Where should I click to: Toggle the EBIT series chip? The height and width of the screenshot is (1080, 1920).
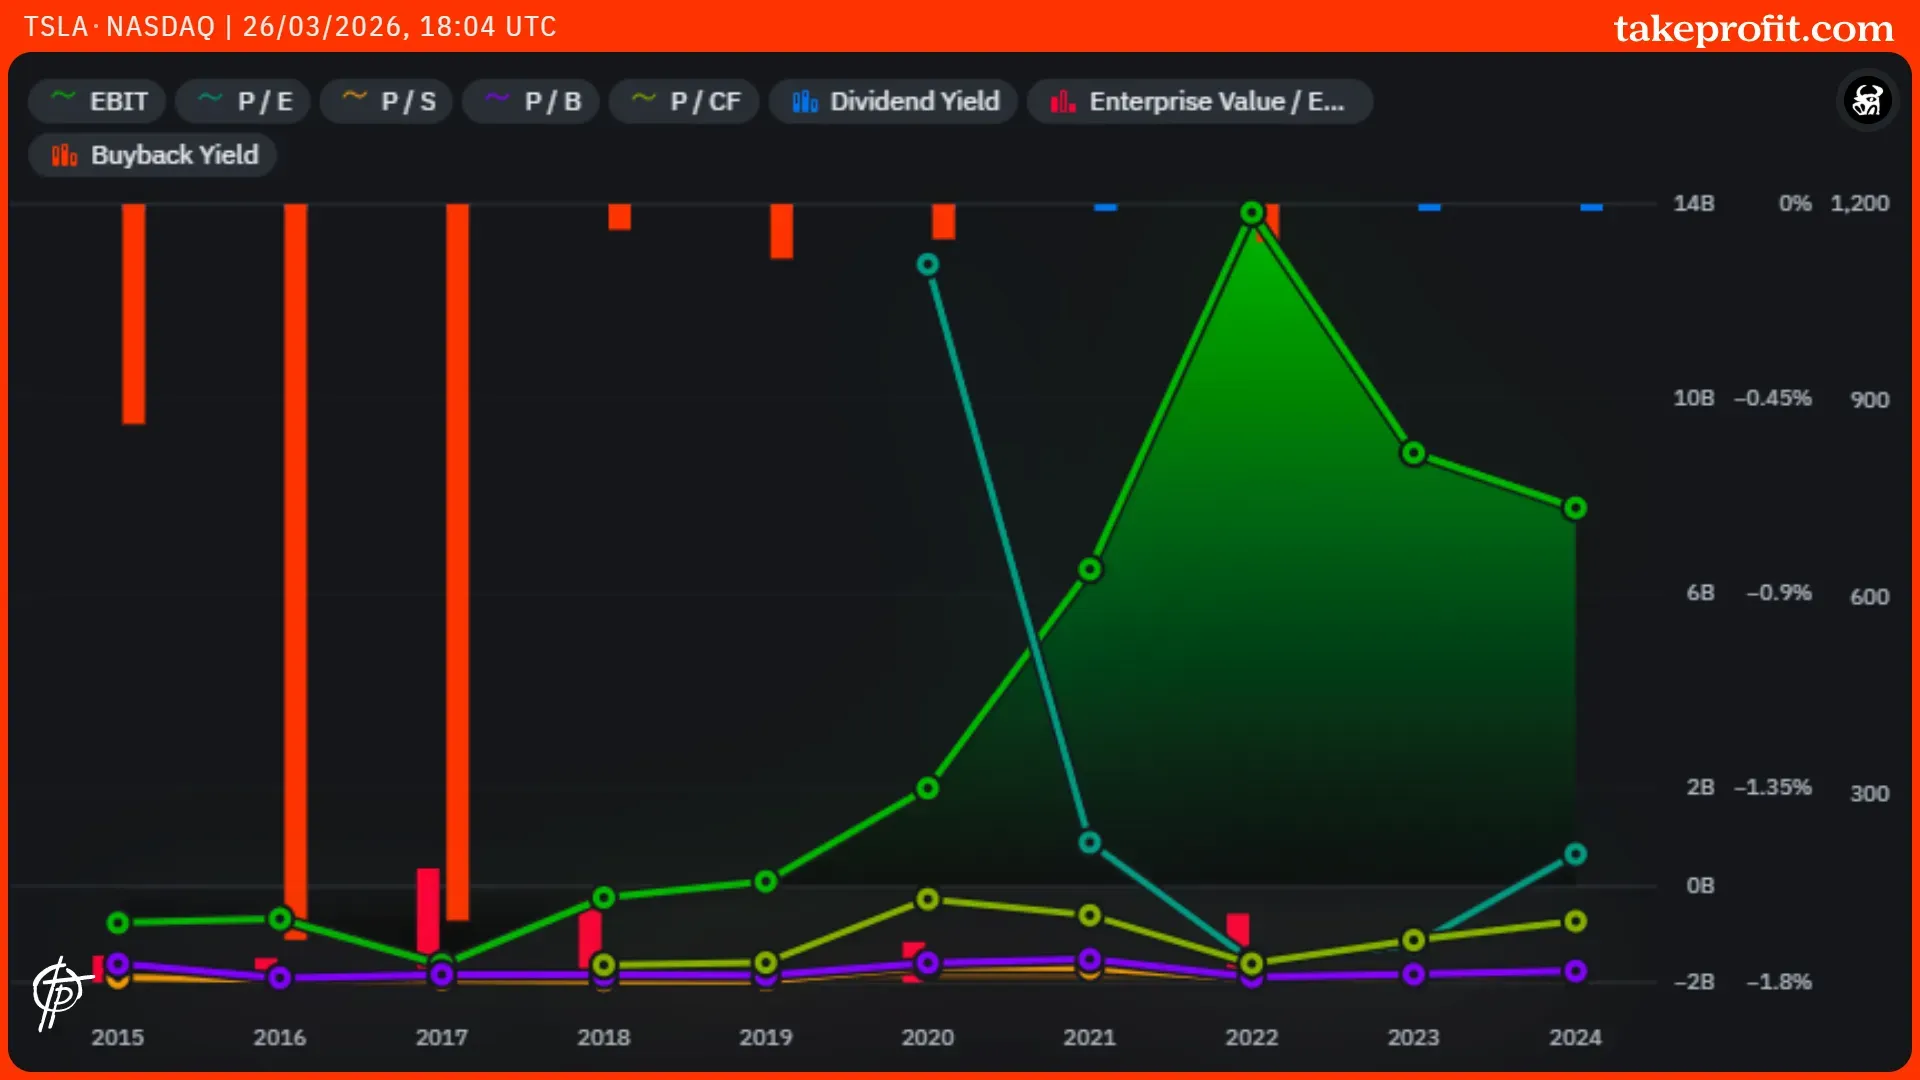coord(97,101)
